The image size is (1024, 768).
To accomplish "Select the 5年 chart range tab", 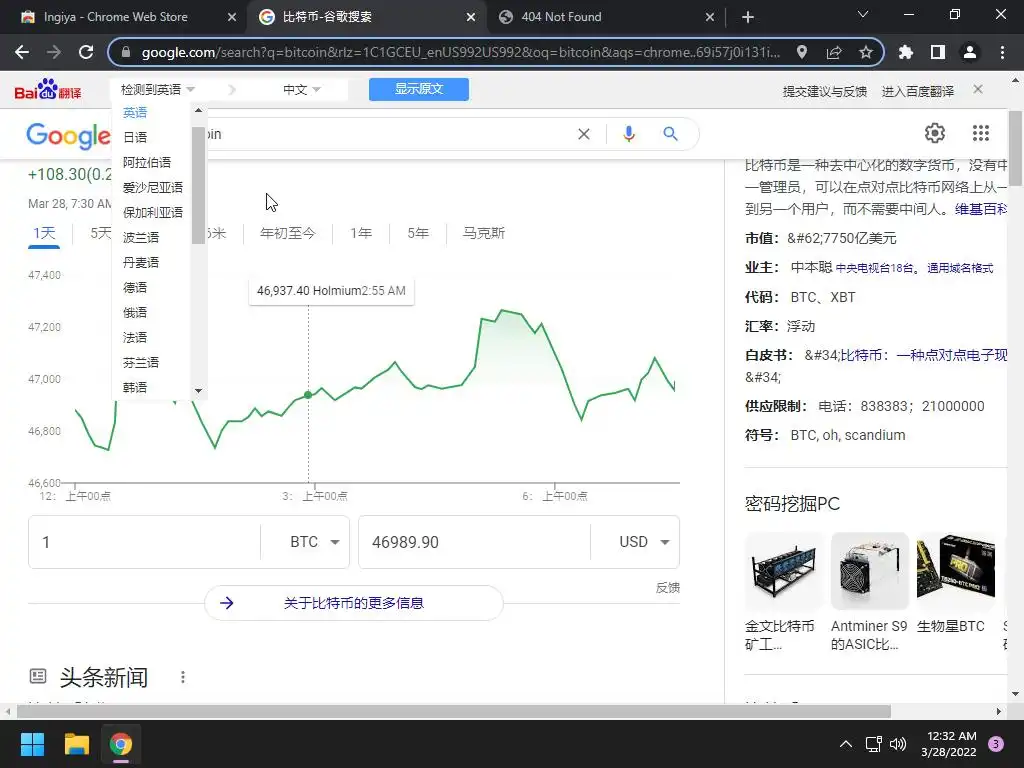I will (x=418, y=233).
